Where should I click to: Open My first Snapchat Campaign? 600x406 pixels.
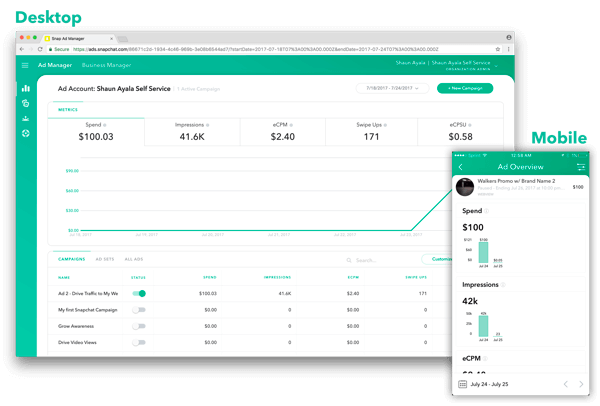(x=88, y=310)
